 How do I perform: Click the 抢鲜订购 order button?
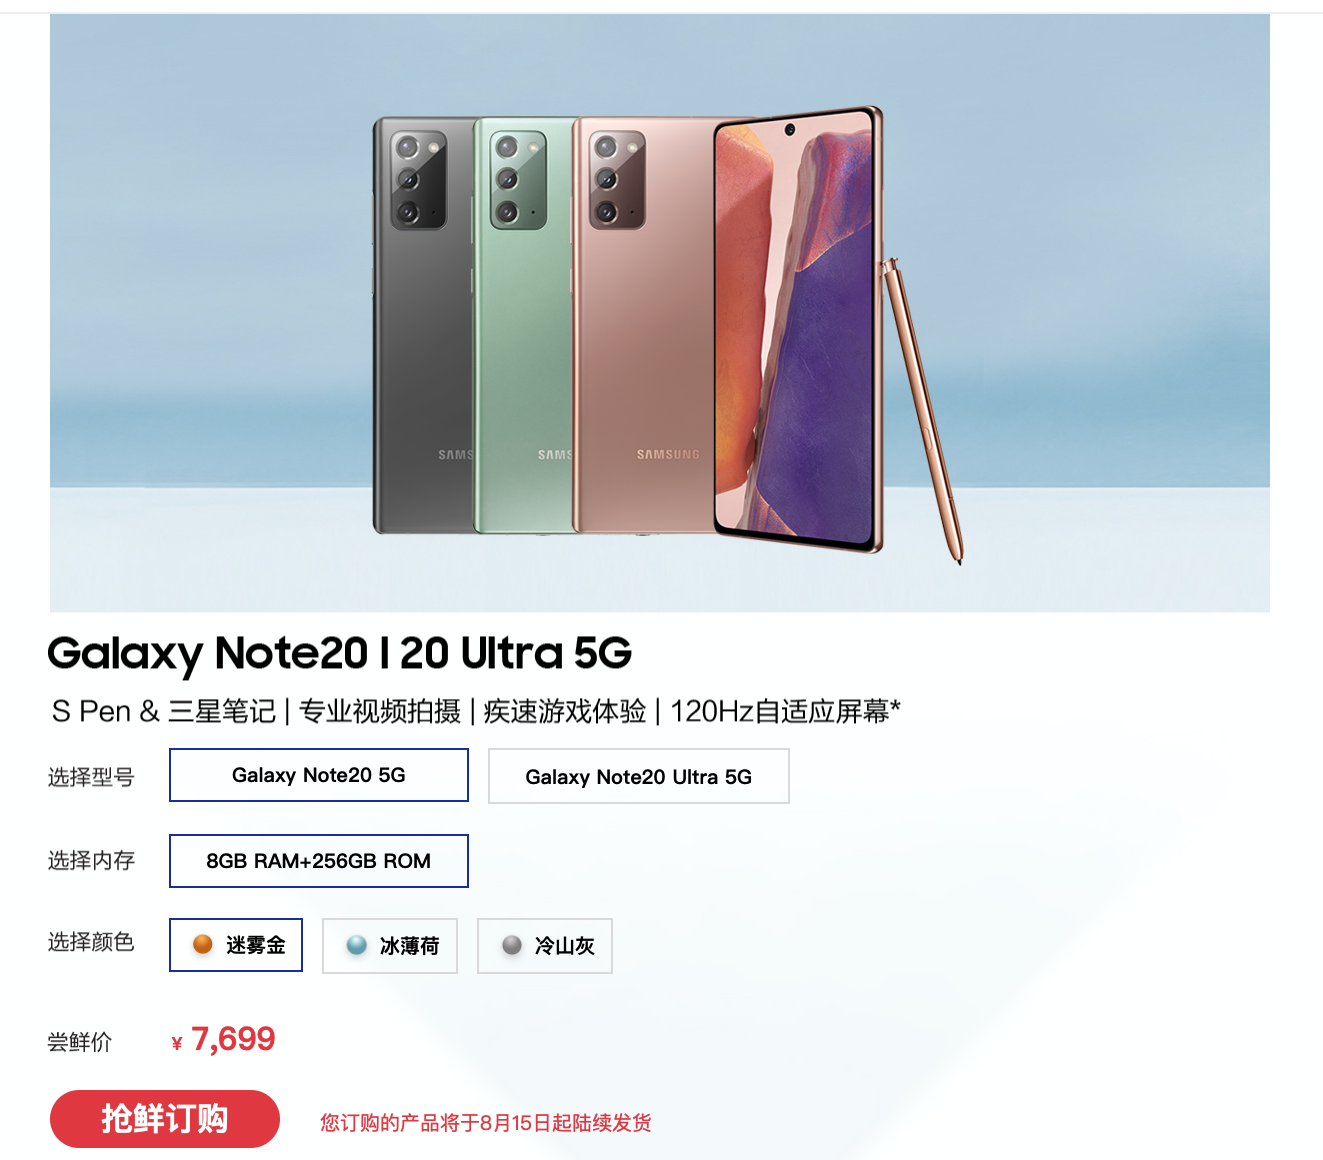point(165,1119)
